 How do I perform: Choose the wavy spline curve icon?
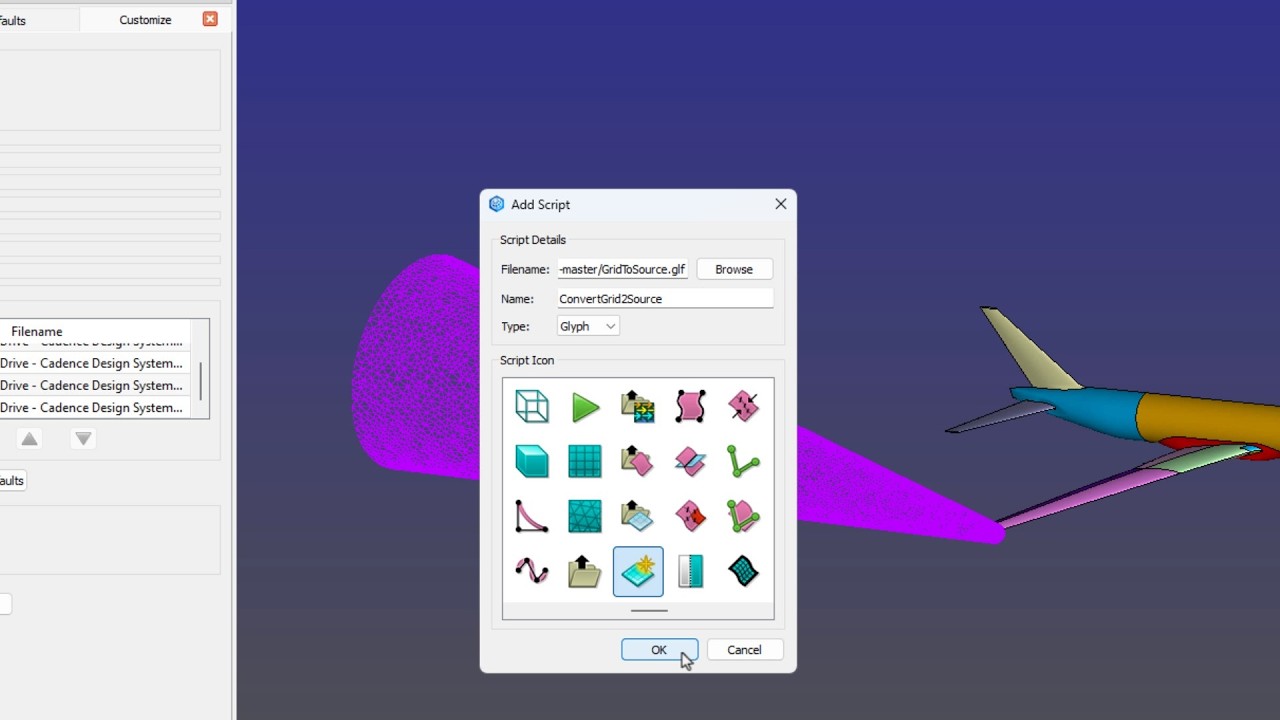pyautogui.click(x=532, y=572)
